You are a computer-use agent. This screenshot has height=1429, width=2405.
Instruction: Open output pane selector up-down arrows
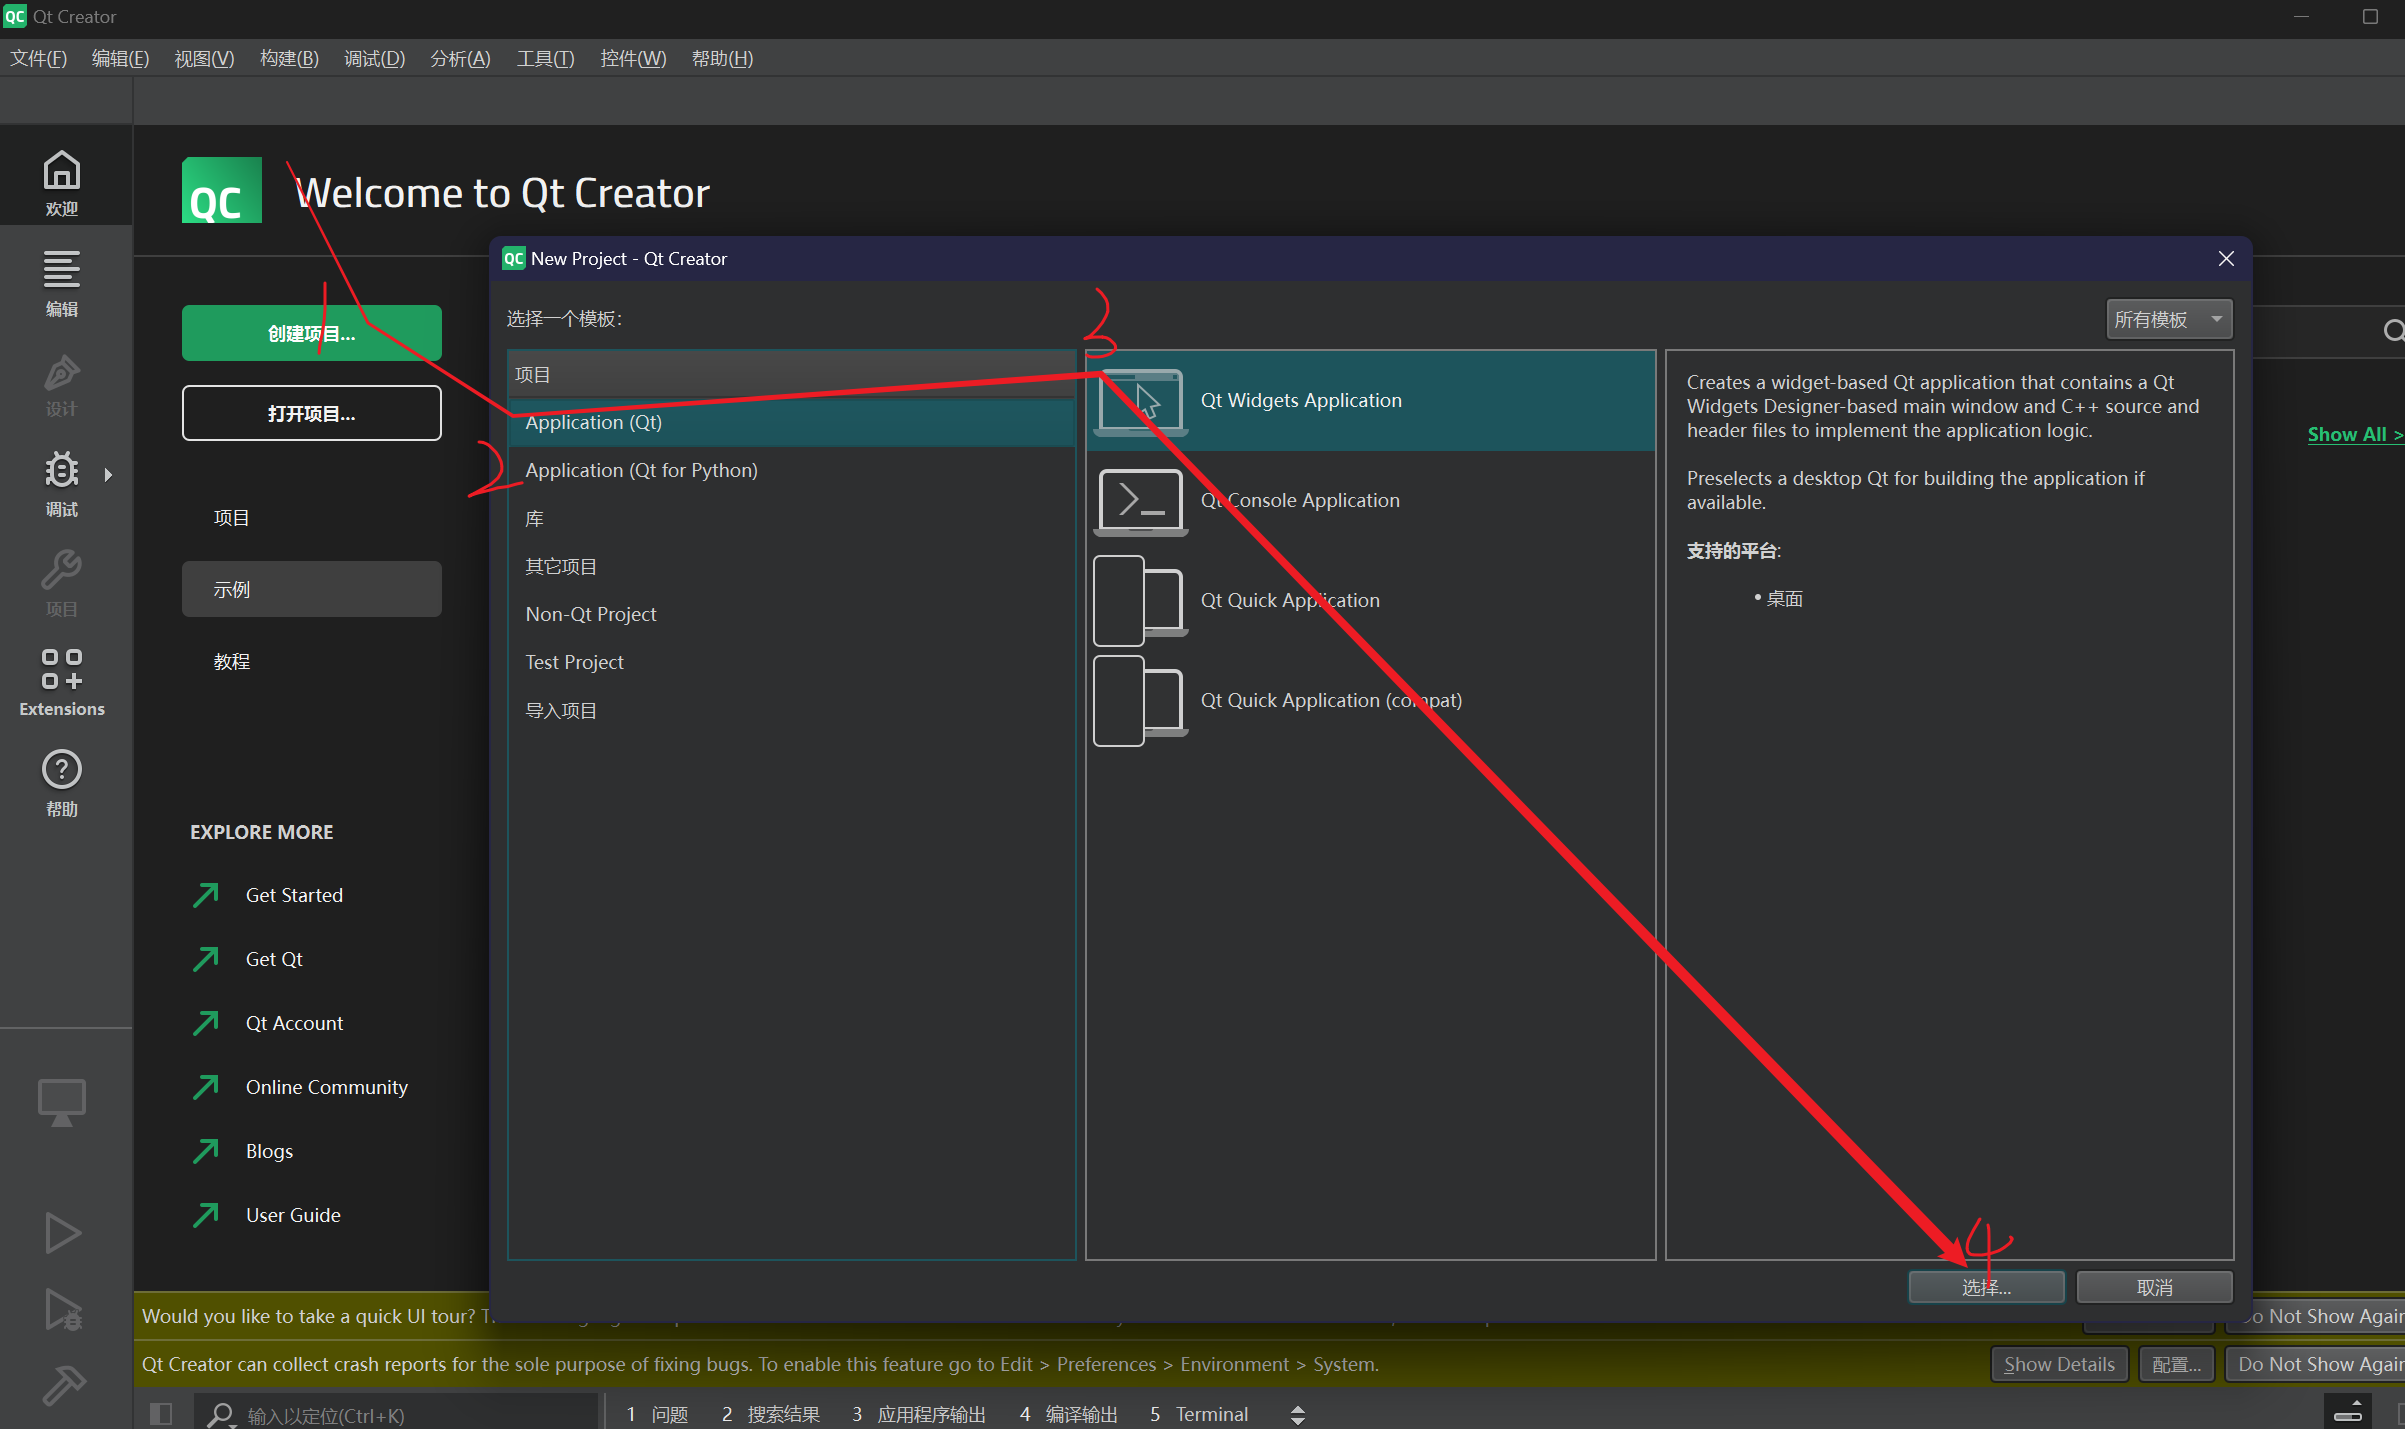coord(1297,1414)
